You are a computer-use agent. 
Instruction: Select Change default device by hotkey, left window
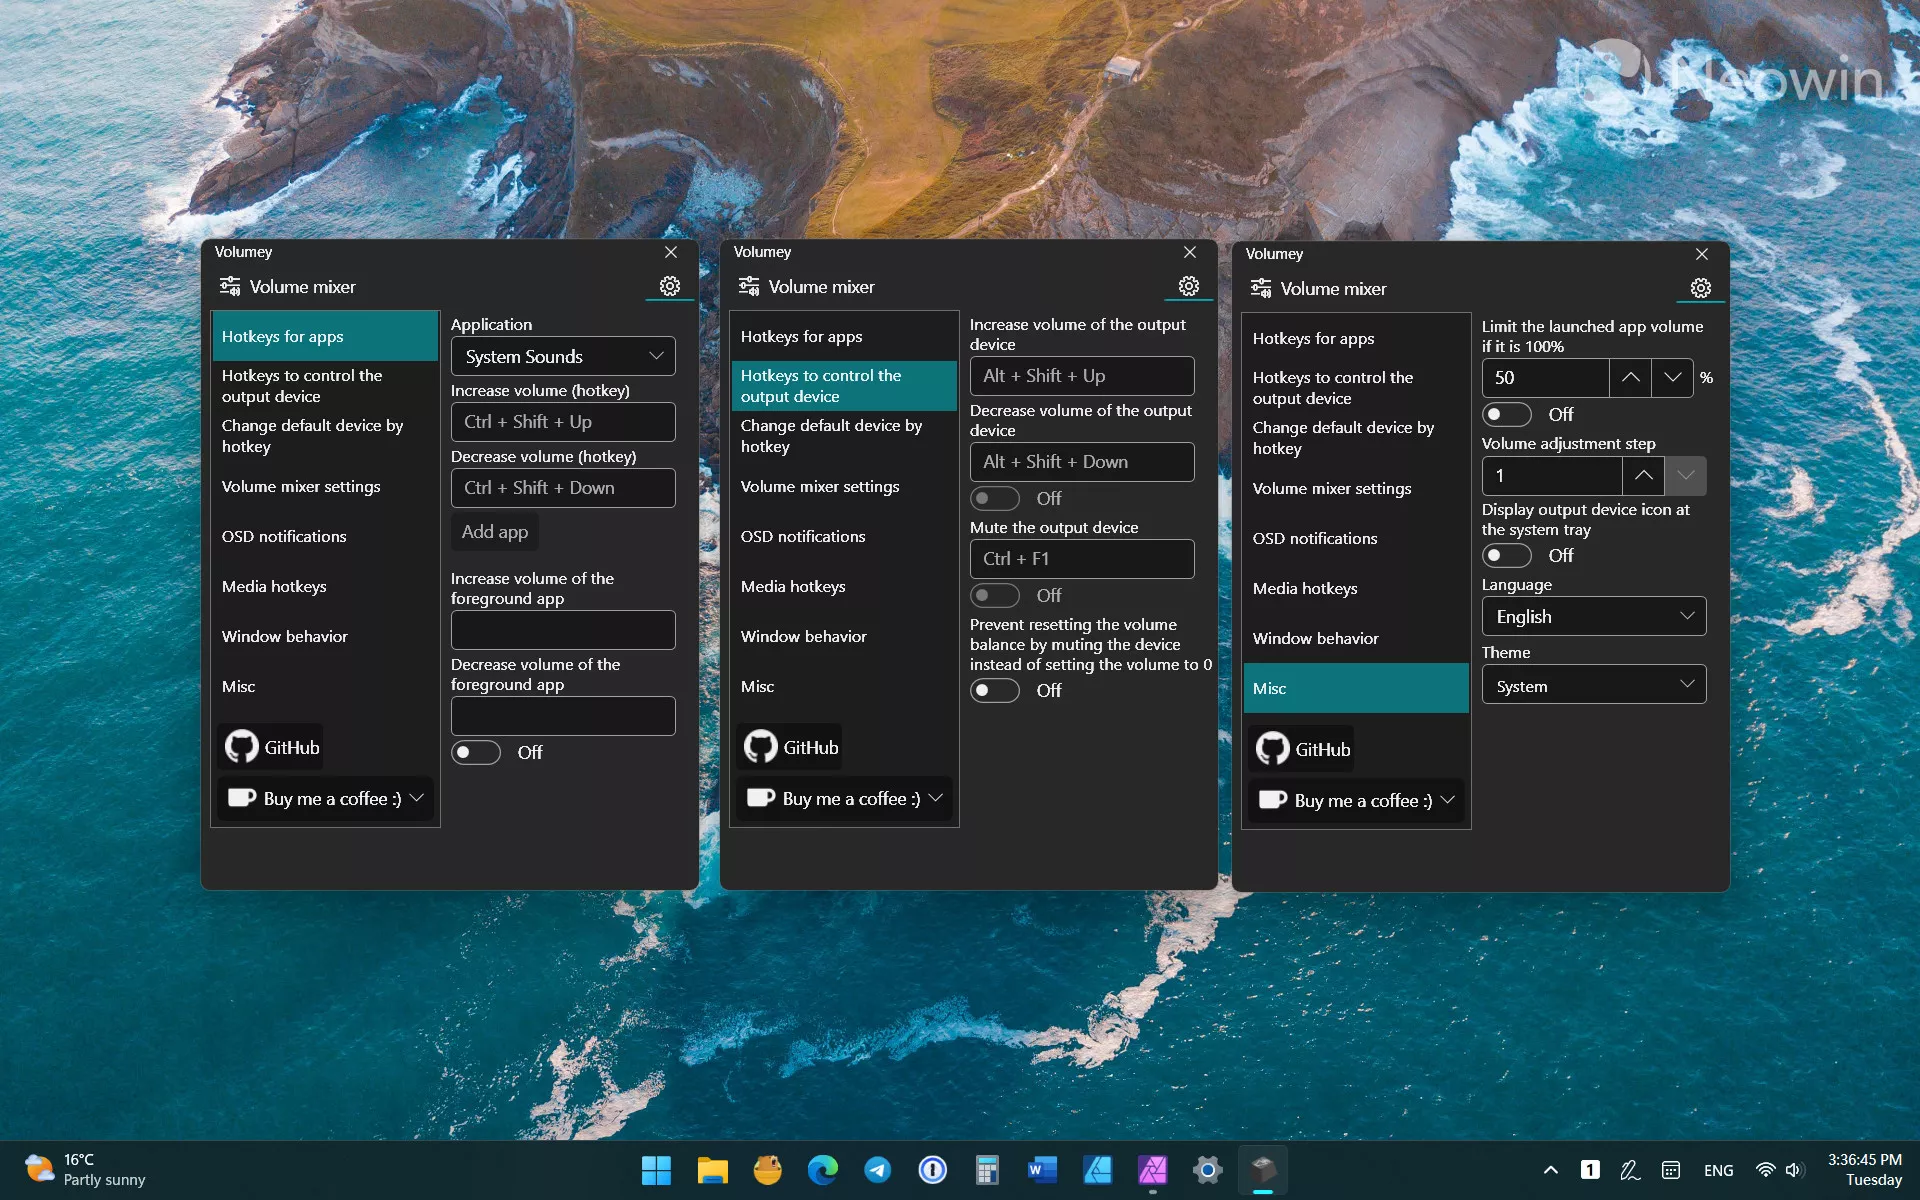(325, 436)
